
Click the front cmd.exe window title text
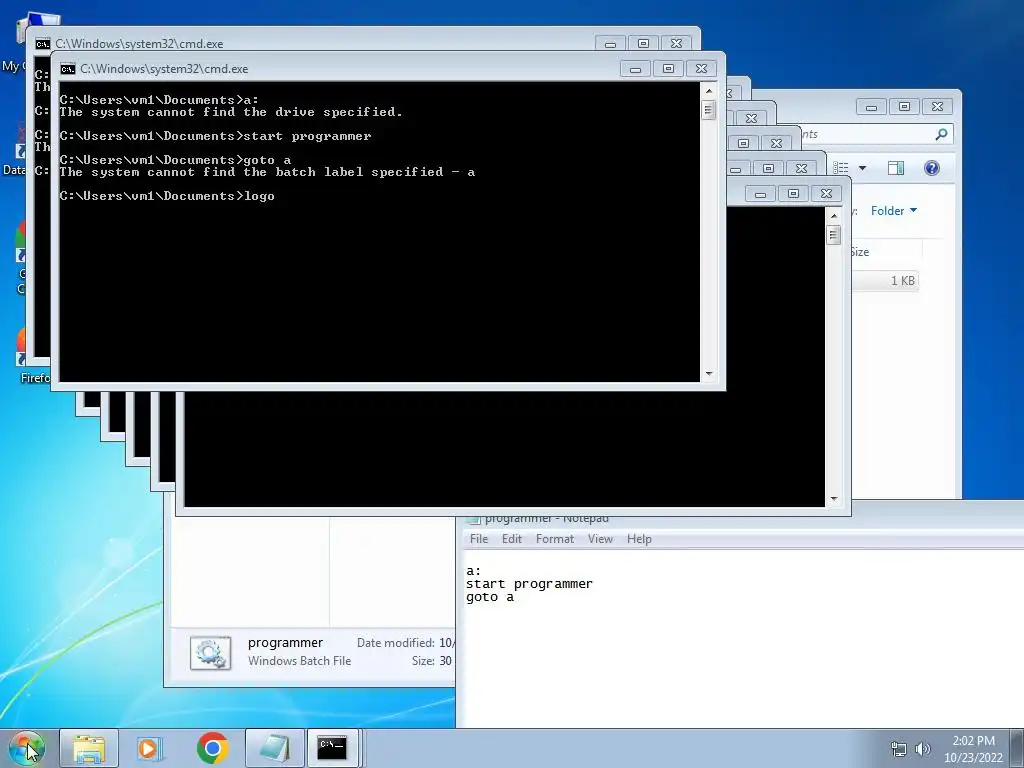pyautogui.click(x=164, y=69)
